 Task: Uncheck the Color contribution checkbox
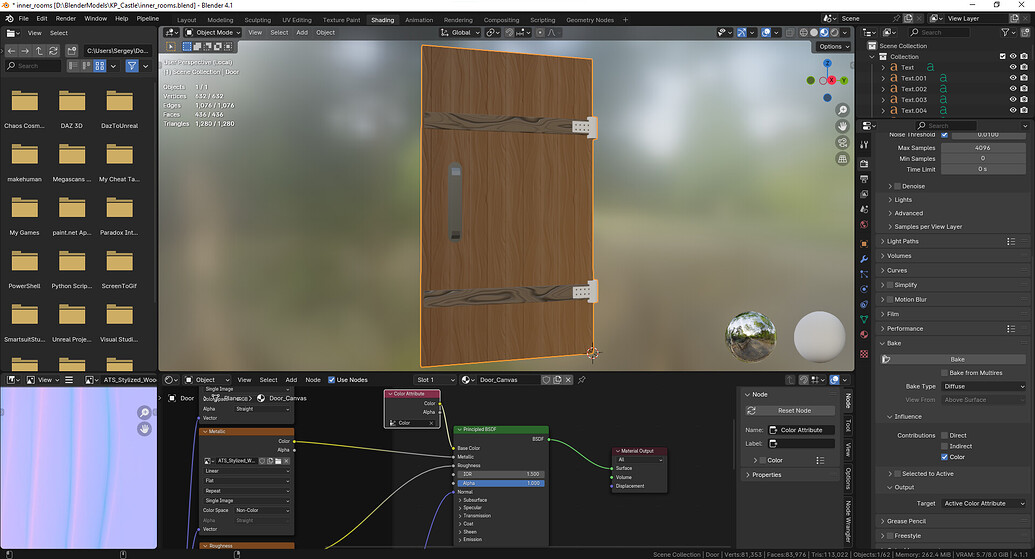945,457
